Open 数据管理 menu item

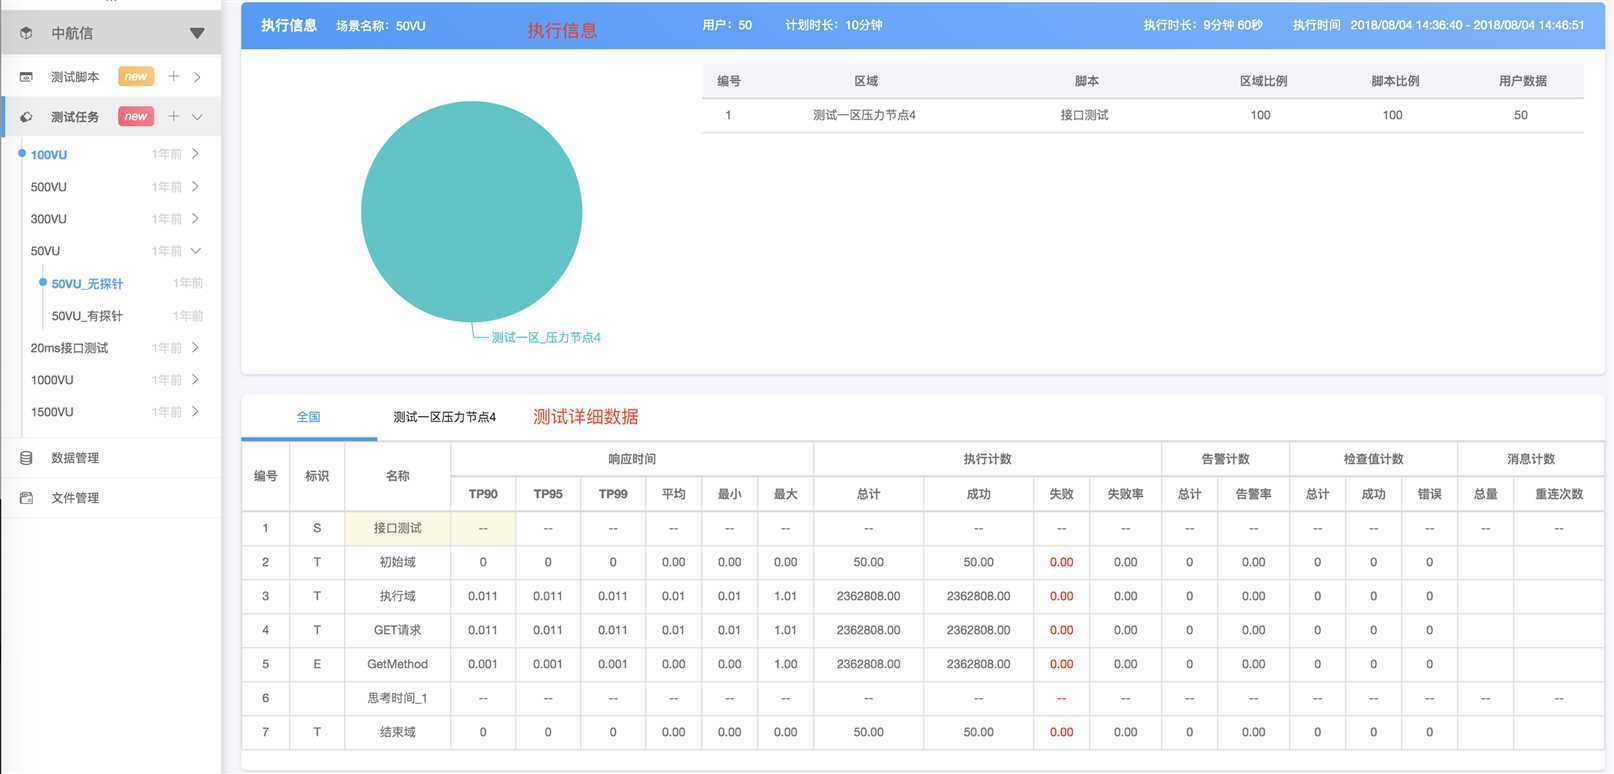(75, 458)
